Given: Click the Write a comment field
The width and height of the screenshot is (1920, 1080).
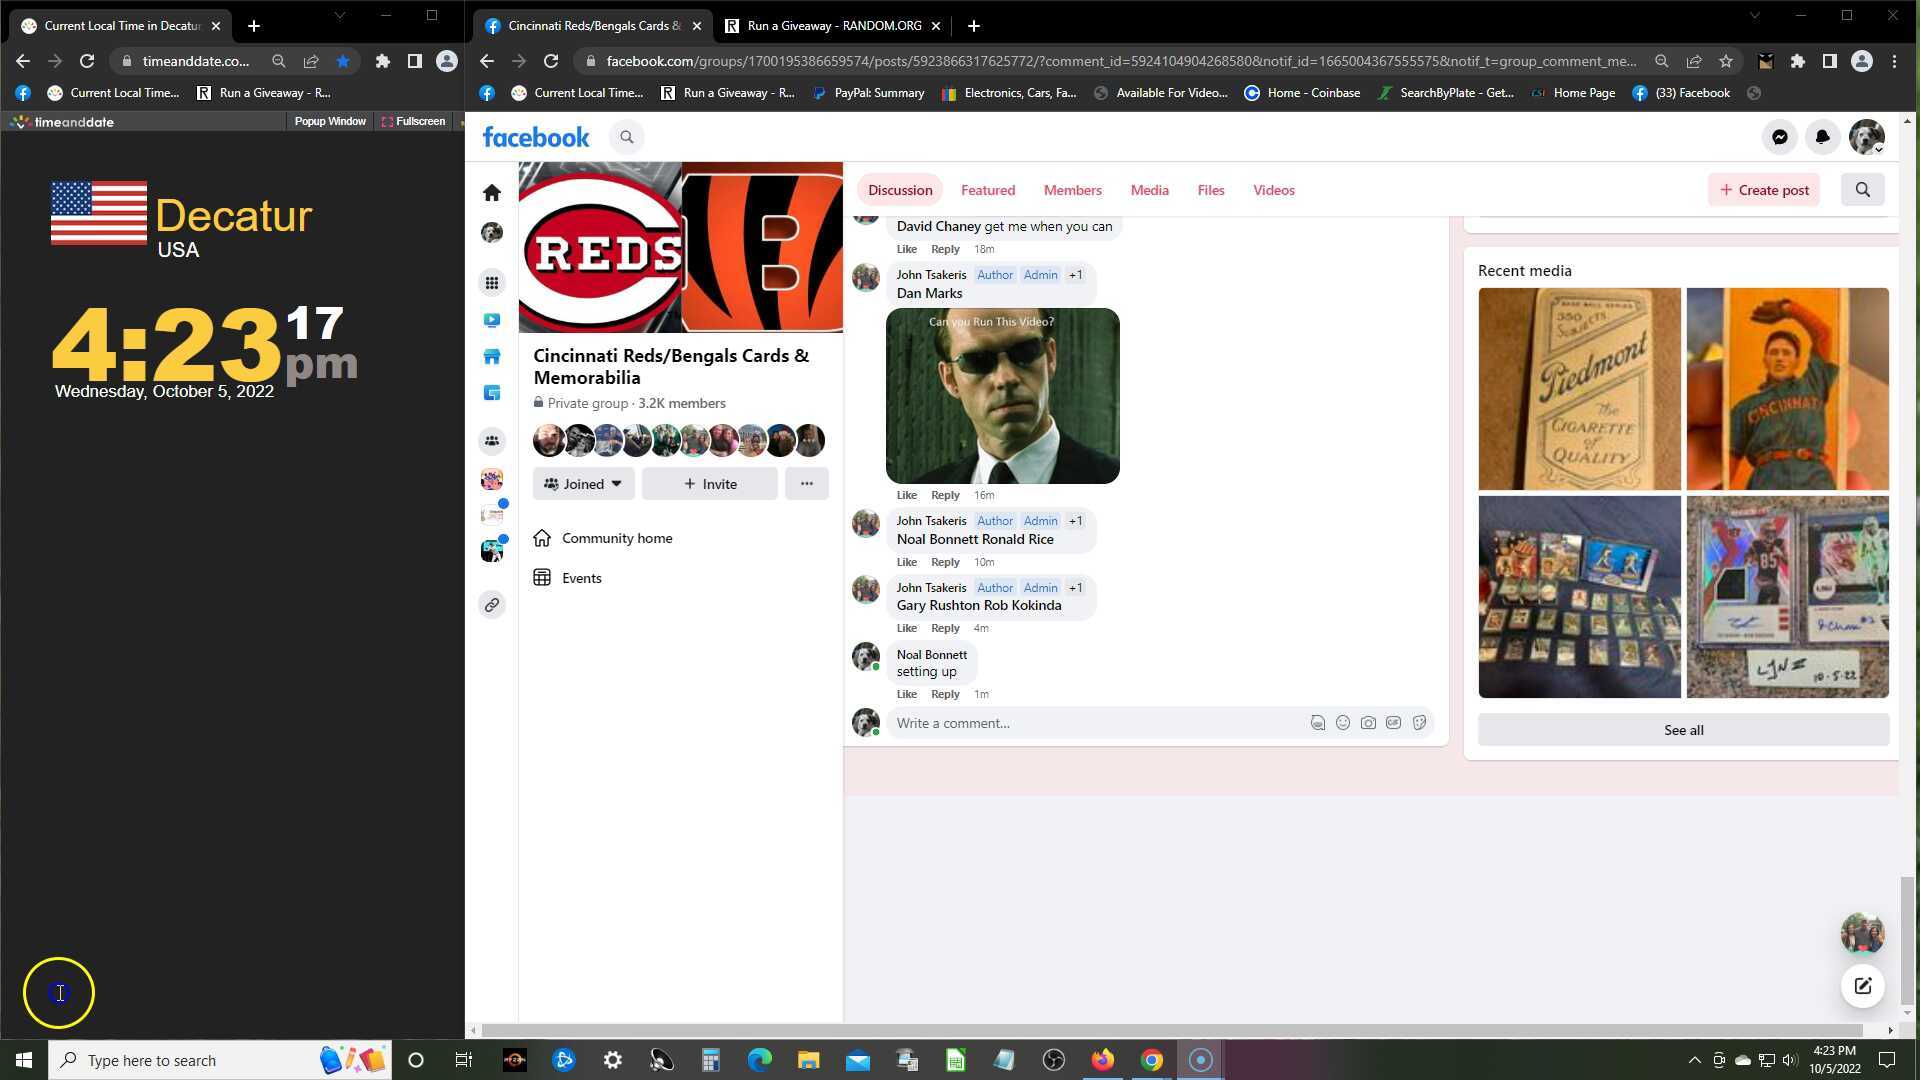Looking at the screenshot, I should click(1095, 723).
